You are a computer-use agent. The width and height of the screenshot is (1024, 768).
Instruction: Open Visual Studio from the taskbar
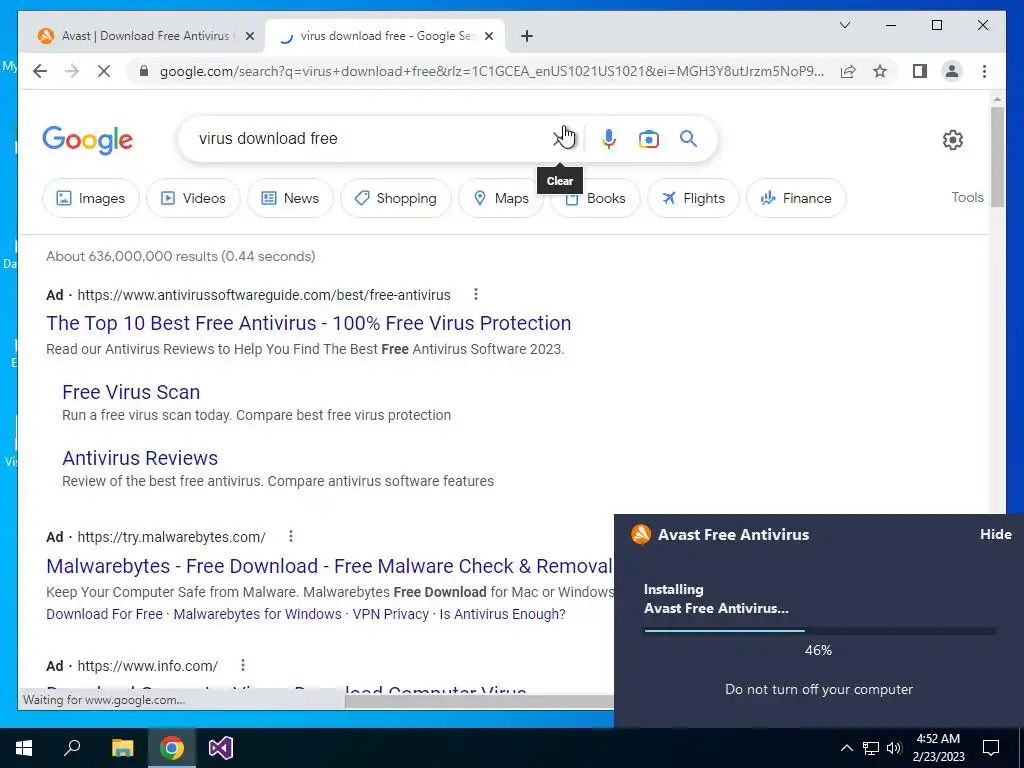pyautogui.click(x=221, y=748)
